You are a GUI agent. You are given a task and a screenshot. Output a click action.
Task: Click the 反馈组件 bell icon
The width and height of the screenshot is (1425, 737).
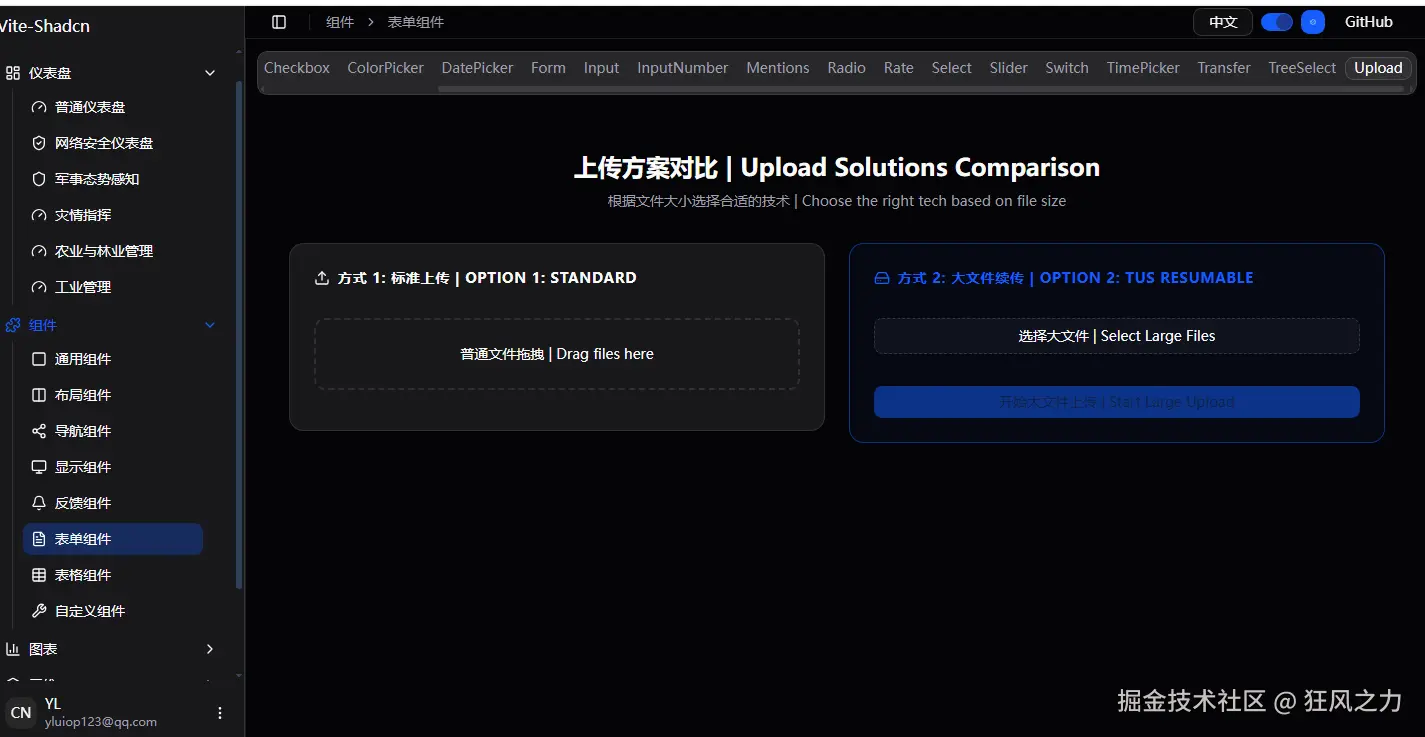pyautogui.click(x=38, y=502)
